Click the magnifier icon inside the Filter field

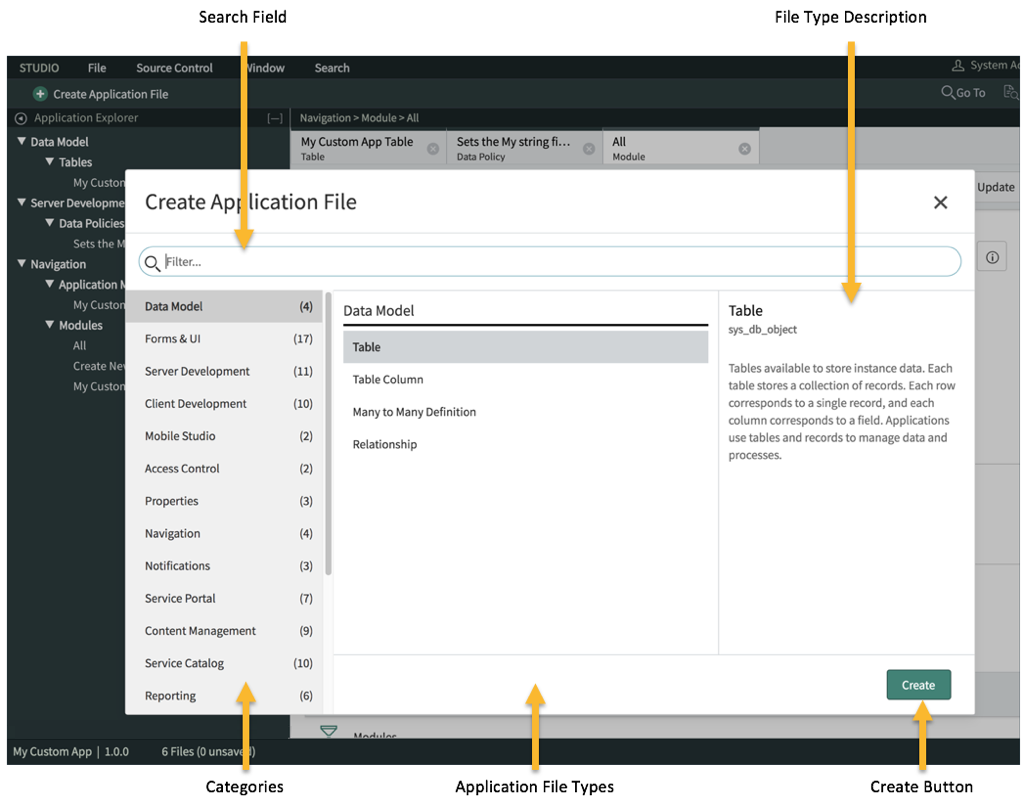point(152,261)
